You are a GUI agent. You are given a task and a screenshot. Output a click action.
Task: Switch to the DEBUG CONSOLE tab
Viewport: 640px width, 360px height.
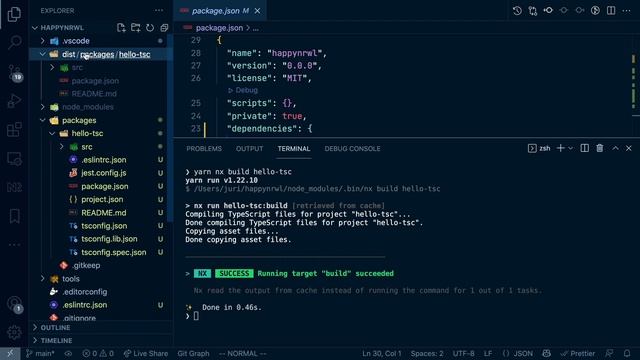pyautogui.click(x=352, y=149)
